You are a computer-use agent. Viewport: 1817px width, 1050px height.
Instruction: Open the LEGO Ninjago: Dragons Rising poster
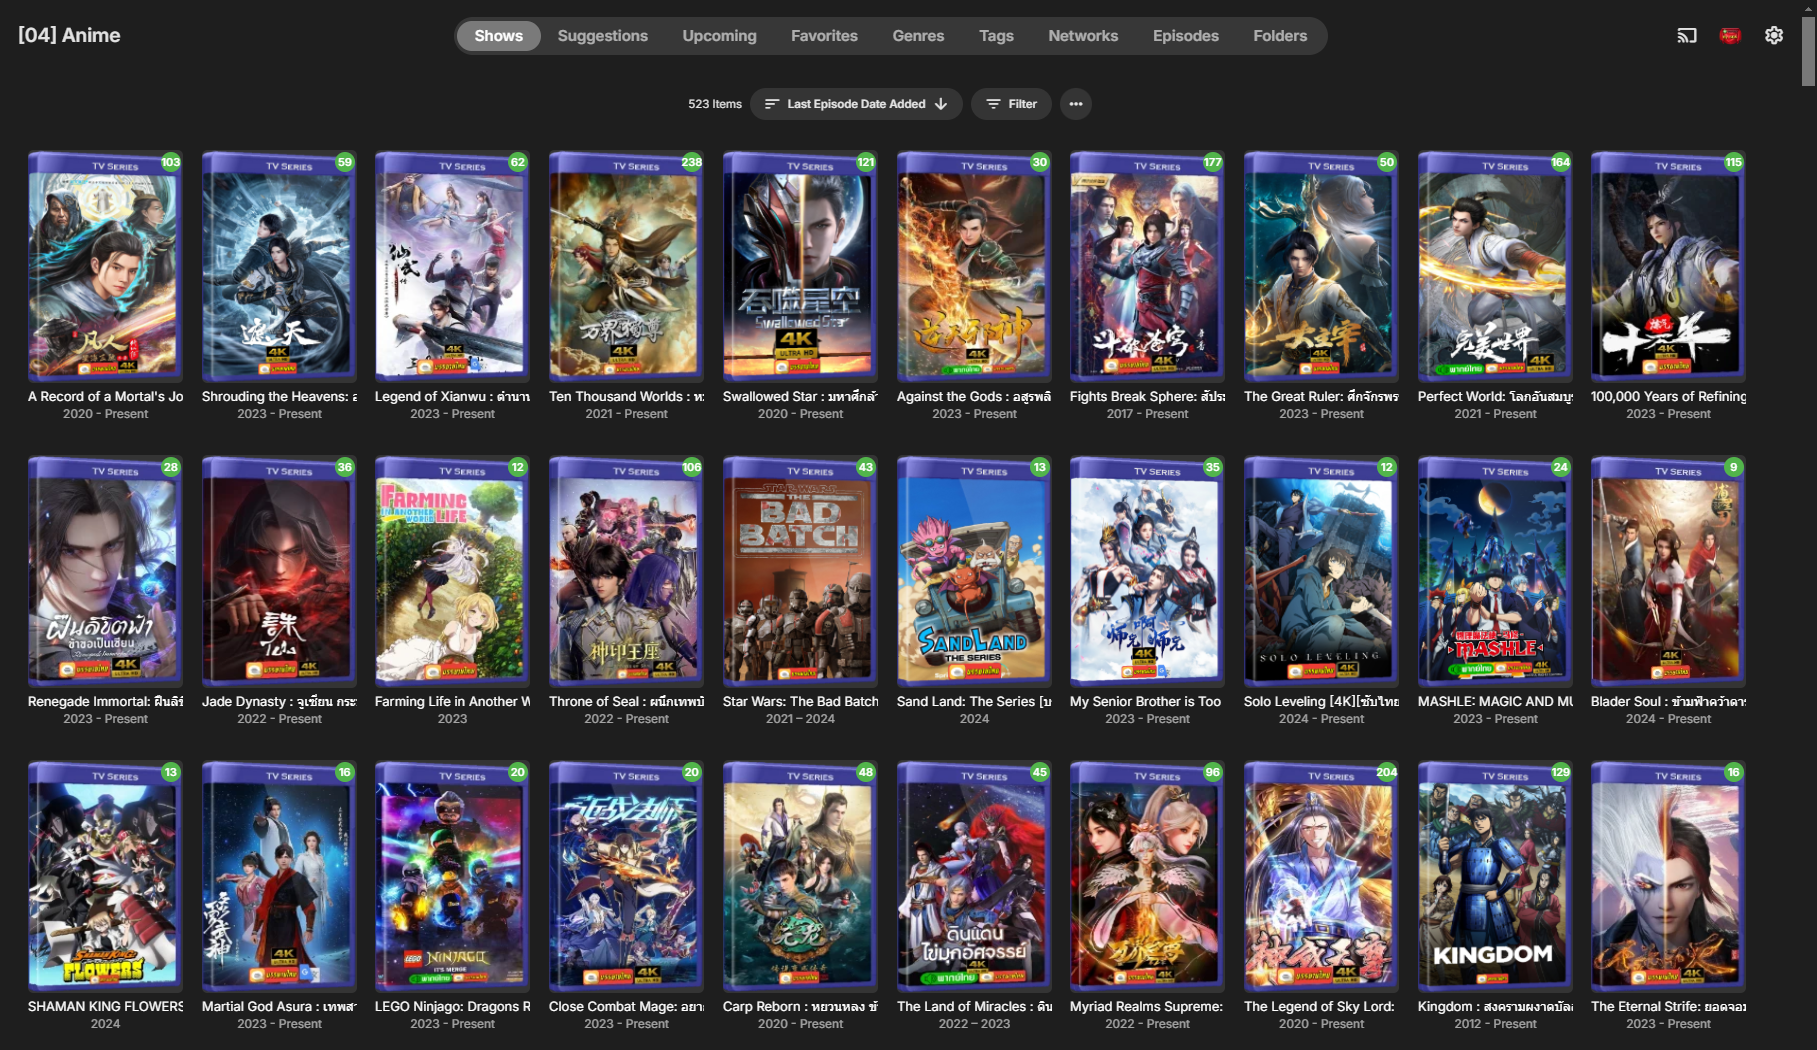coord(452,876)
